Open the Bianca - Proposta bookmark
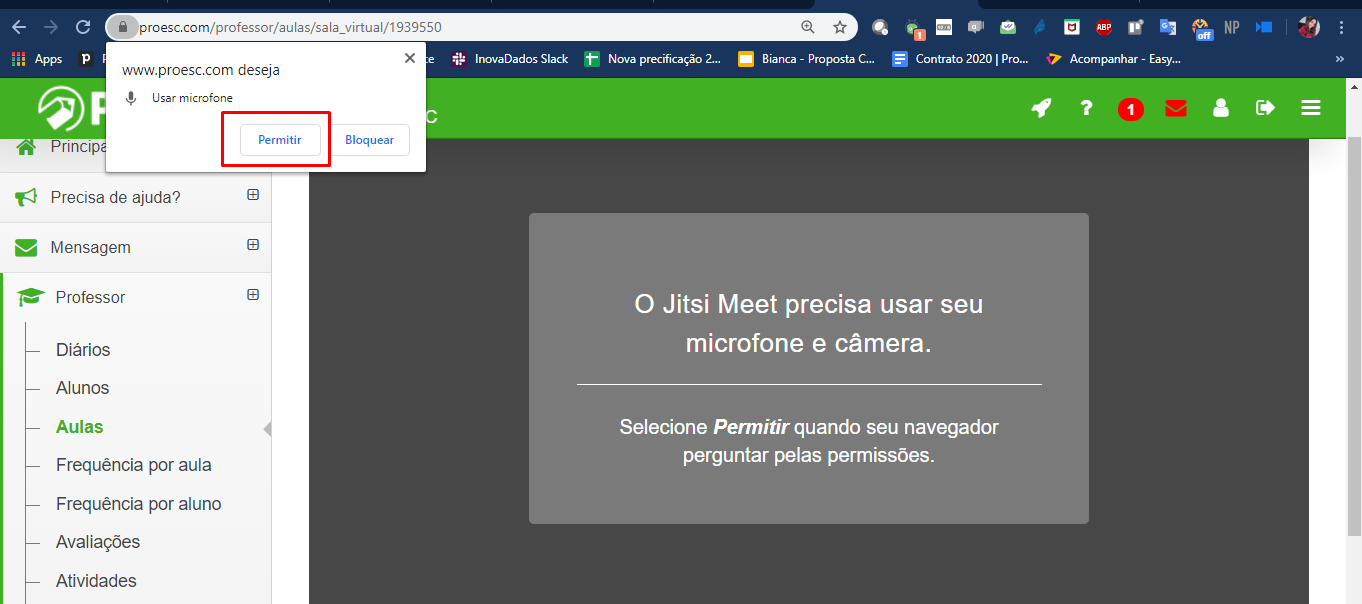1362x604 pixels. click(x=806, y=59)
